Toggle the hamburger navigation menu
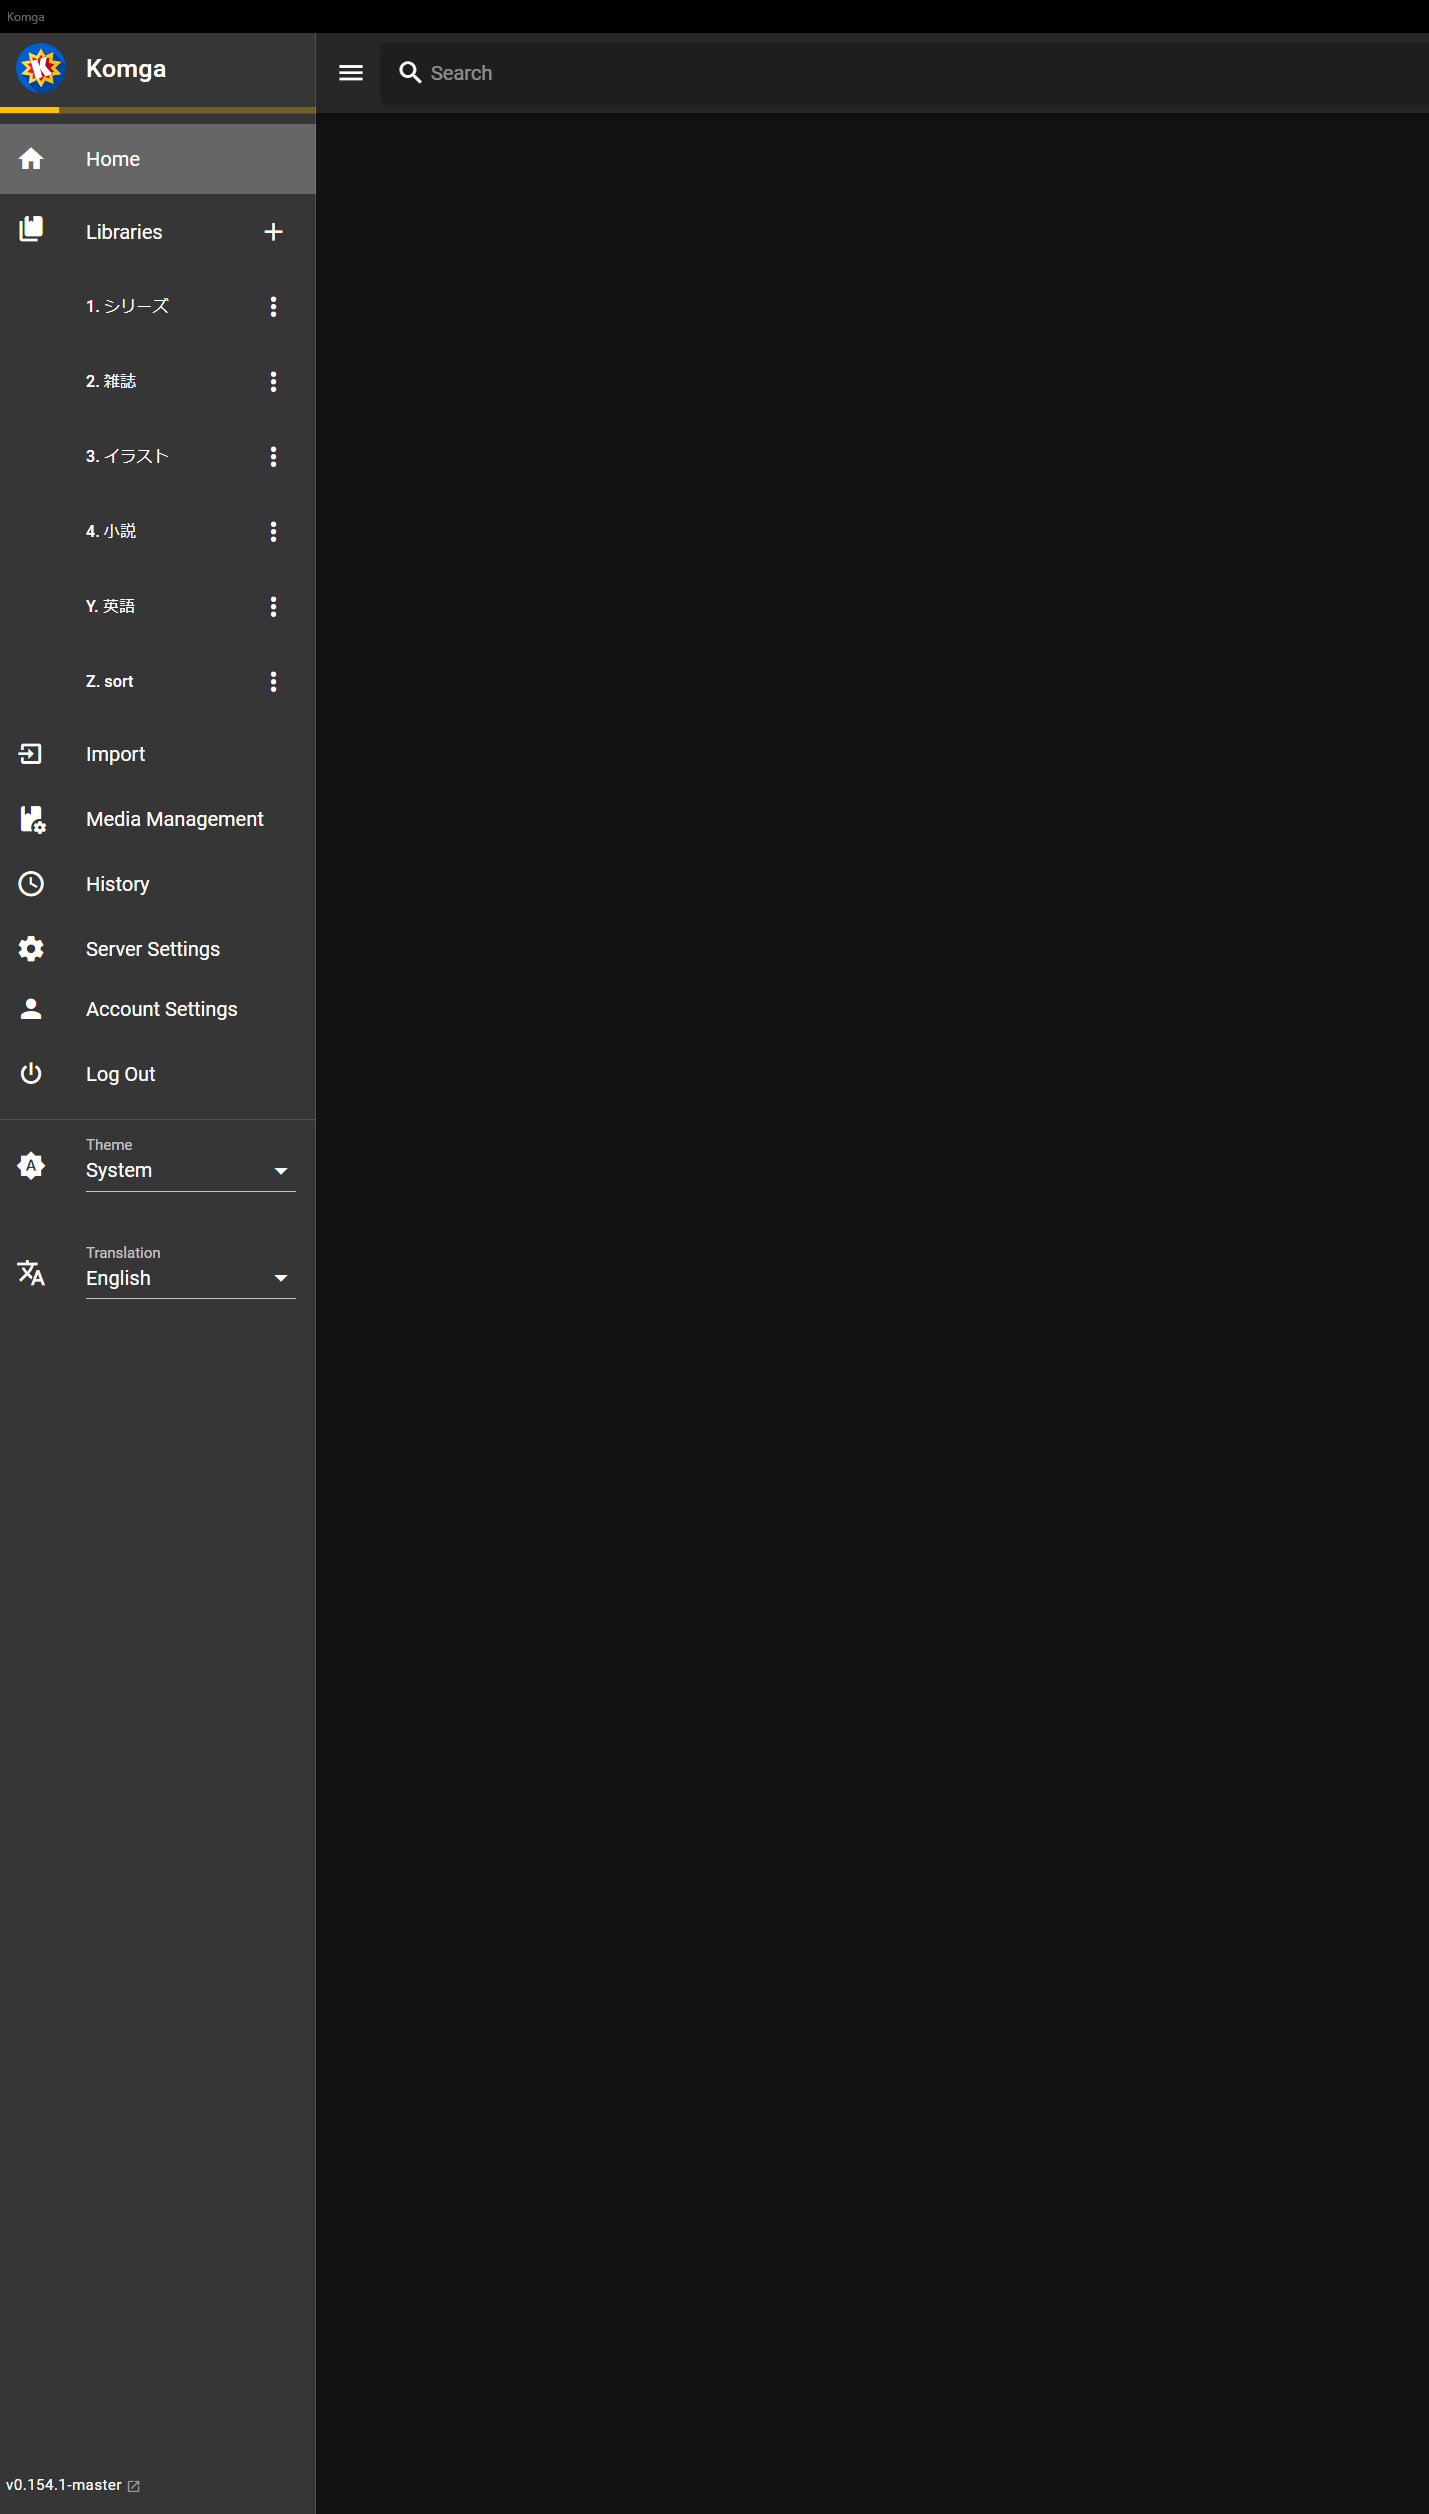Image resolution: width=1429 pixels, height=2514 pixels. [x=351, y=73]
